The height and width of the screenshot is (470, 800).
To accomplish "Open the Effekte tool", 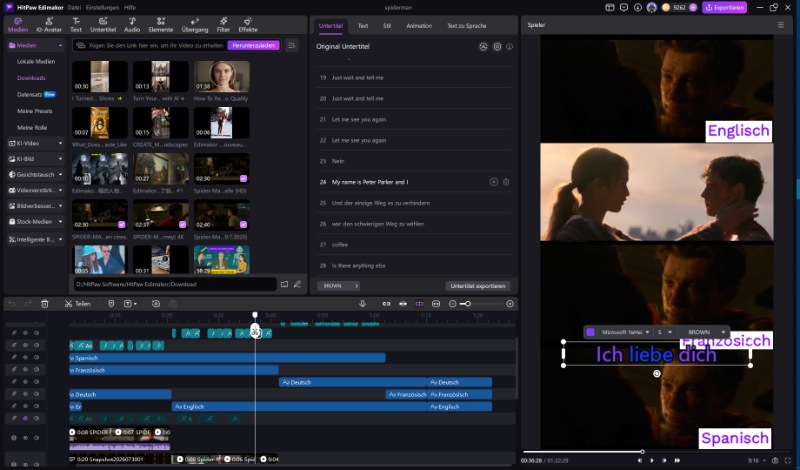I will [248, 24].
